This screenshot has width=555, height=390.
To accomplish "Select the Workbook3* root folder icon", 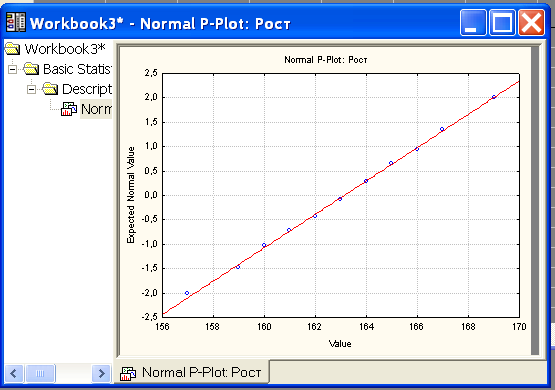I will coord(12,49).
